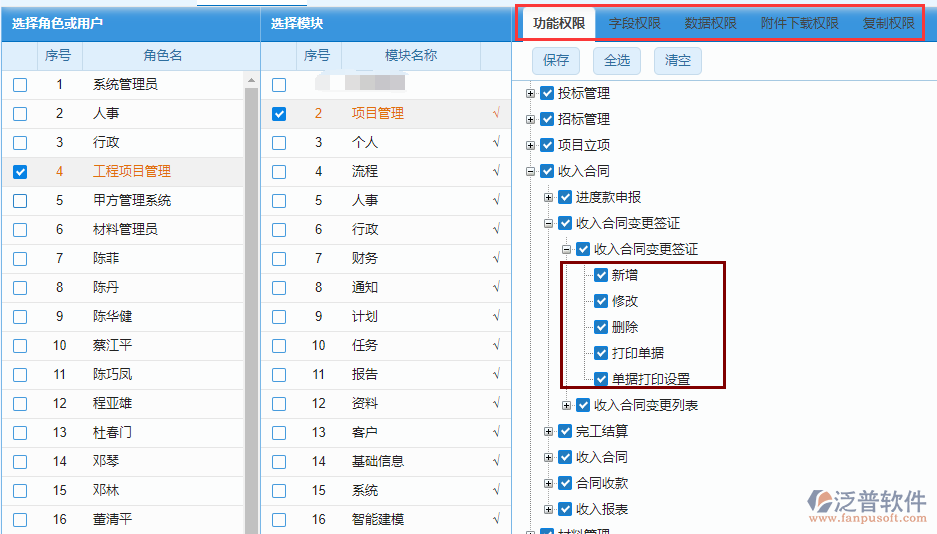
Task: Uncheck the 工程项目管理 role checkbox
Action: (x=20, y=172)
